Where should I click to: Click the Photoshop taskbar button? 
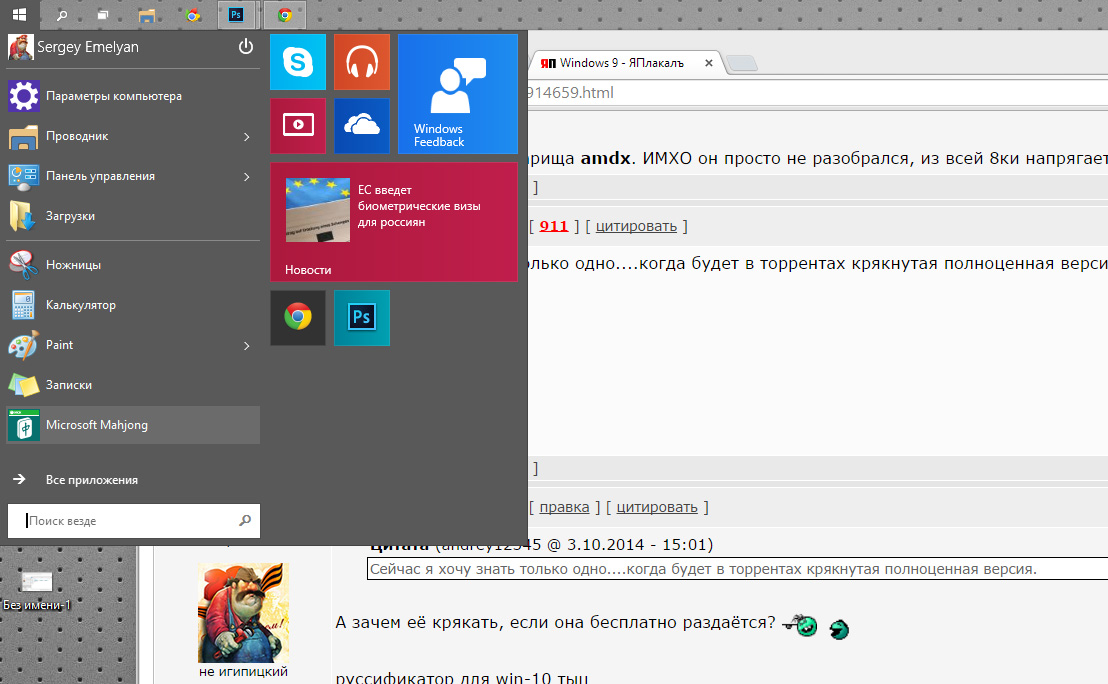[x=236, y=15]
